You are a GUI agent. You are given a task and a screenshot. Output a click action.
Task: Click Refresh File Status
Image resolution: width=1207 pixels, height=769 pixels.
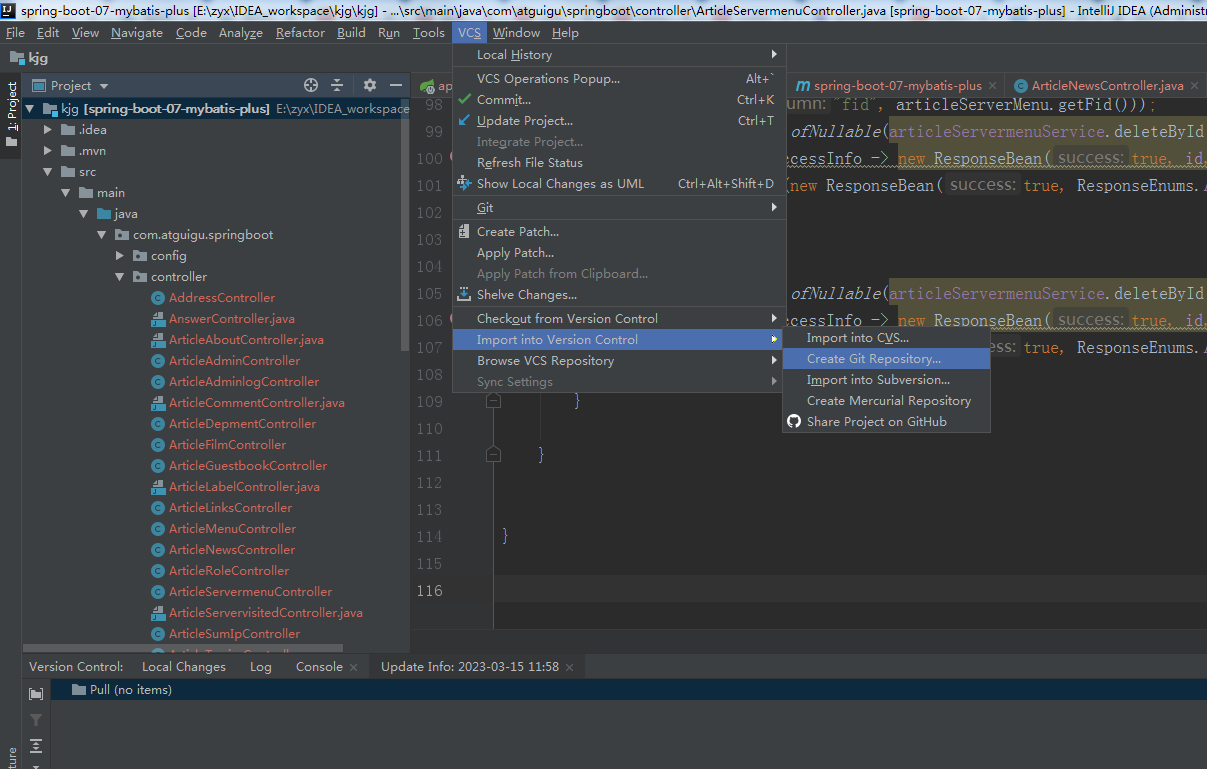tap(619, 163)
